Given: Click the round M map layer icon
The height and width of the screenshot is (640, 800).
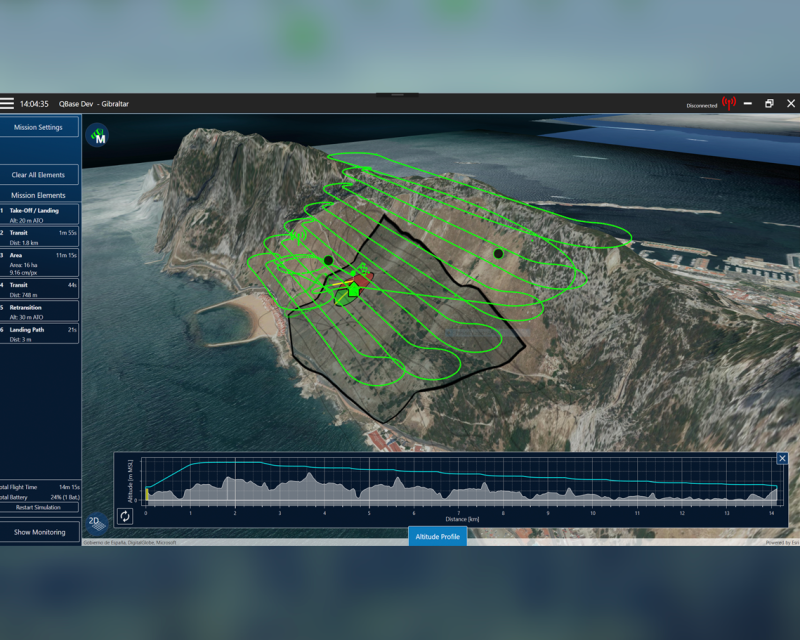Looking at the screenshot, I should [x=97, y=135].
